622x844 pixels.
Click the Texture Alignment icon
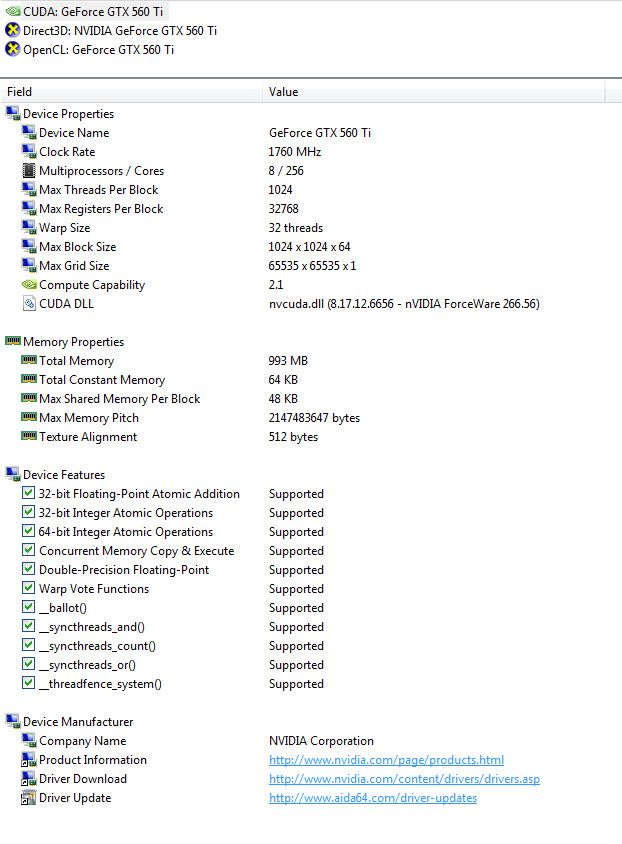coord(29,435)
